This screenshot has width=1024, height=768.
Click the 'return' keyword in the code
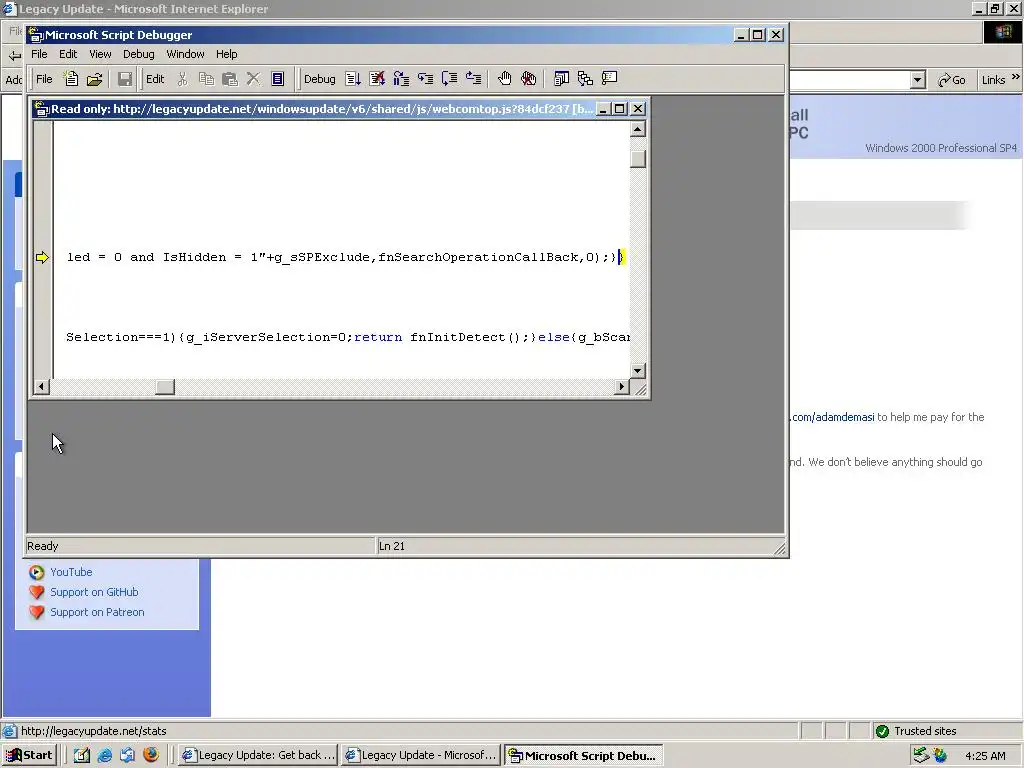(x=378, y=337)
